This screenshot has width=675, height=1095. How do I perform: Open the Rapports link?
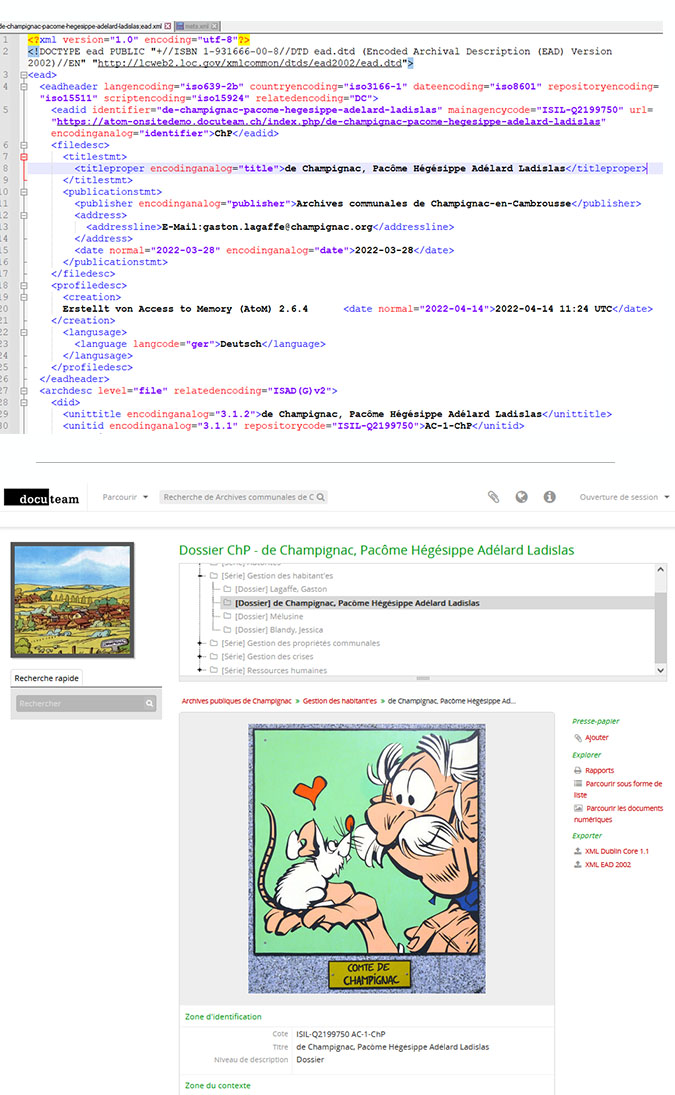click(x=600, y=770)
